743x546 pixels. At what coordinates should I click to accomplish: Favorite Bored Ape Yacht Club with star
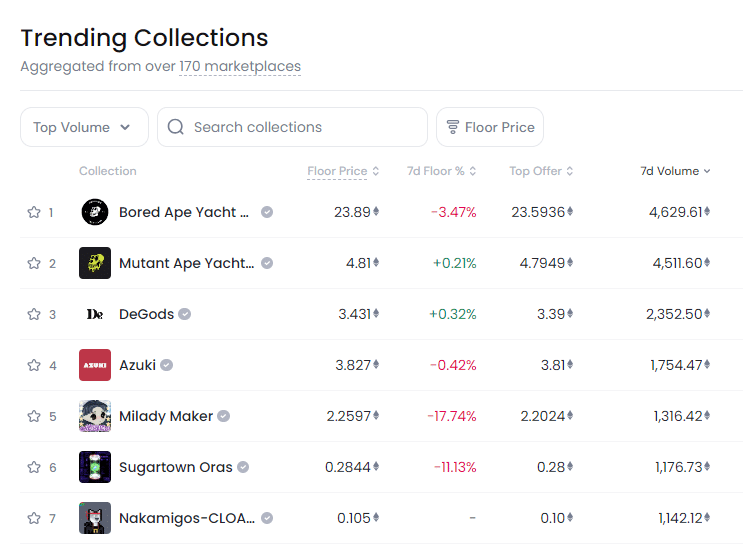[x=34, y=212]
